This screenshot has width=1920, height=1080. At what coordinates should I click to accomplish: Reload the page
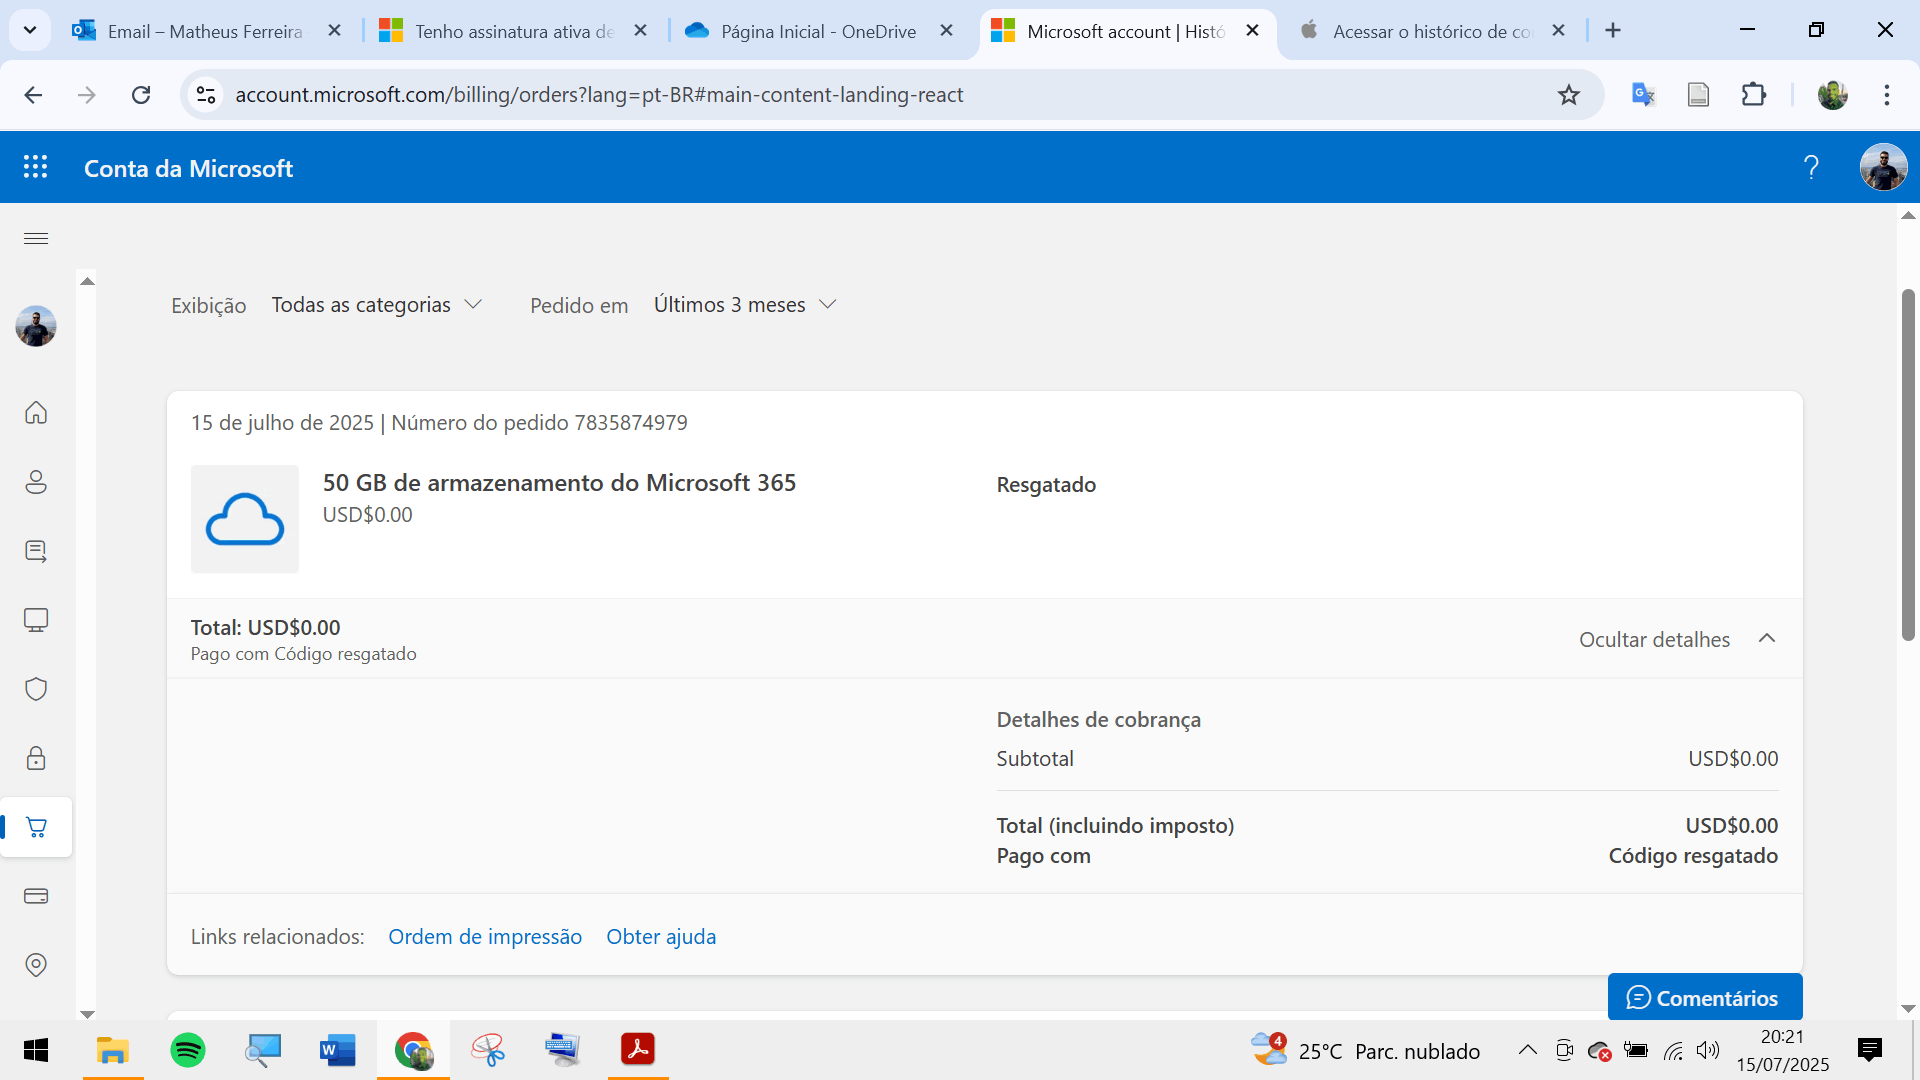(141, 95)
